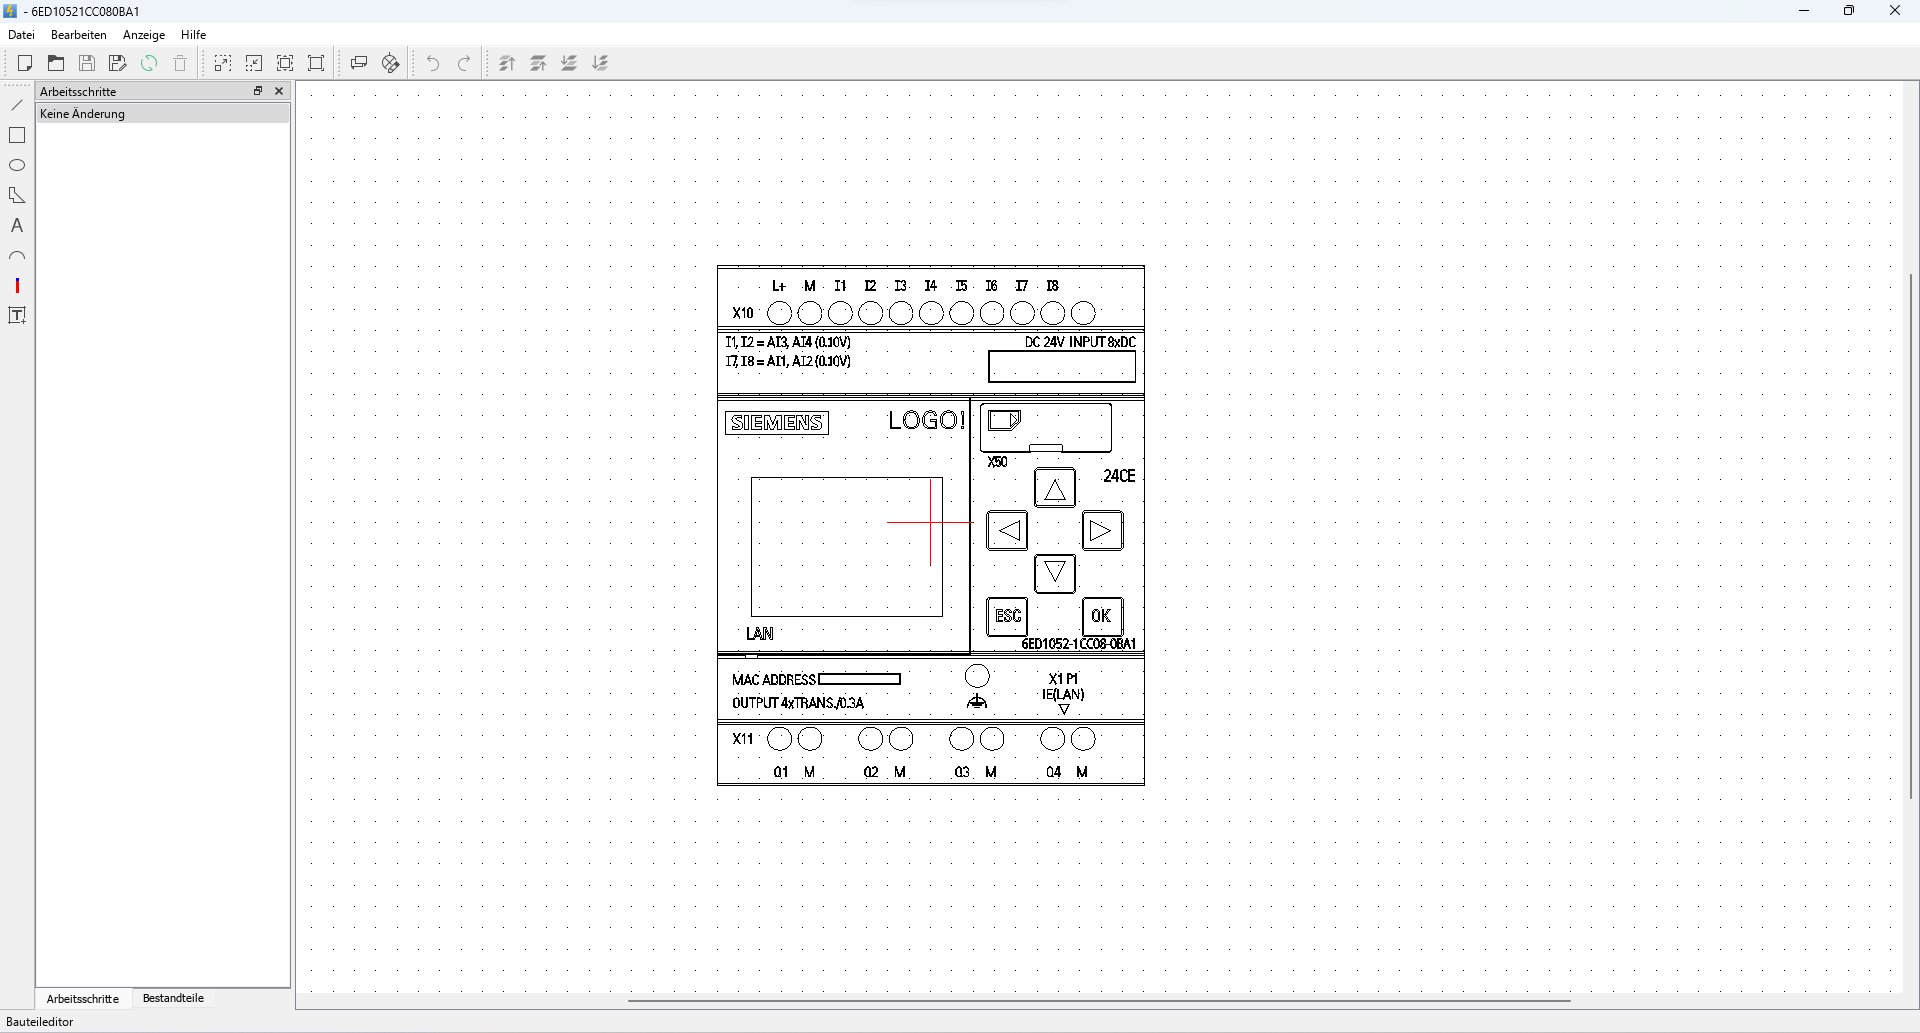Image resolution: width=1920 pixels, height=1033 pixels.
Task: Click the Save As icon with pencil
Action: tap(118, 63)
